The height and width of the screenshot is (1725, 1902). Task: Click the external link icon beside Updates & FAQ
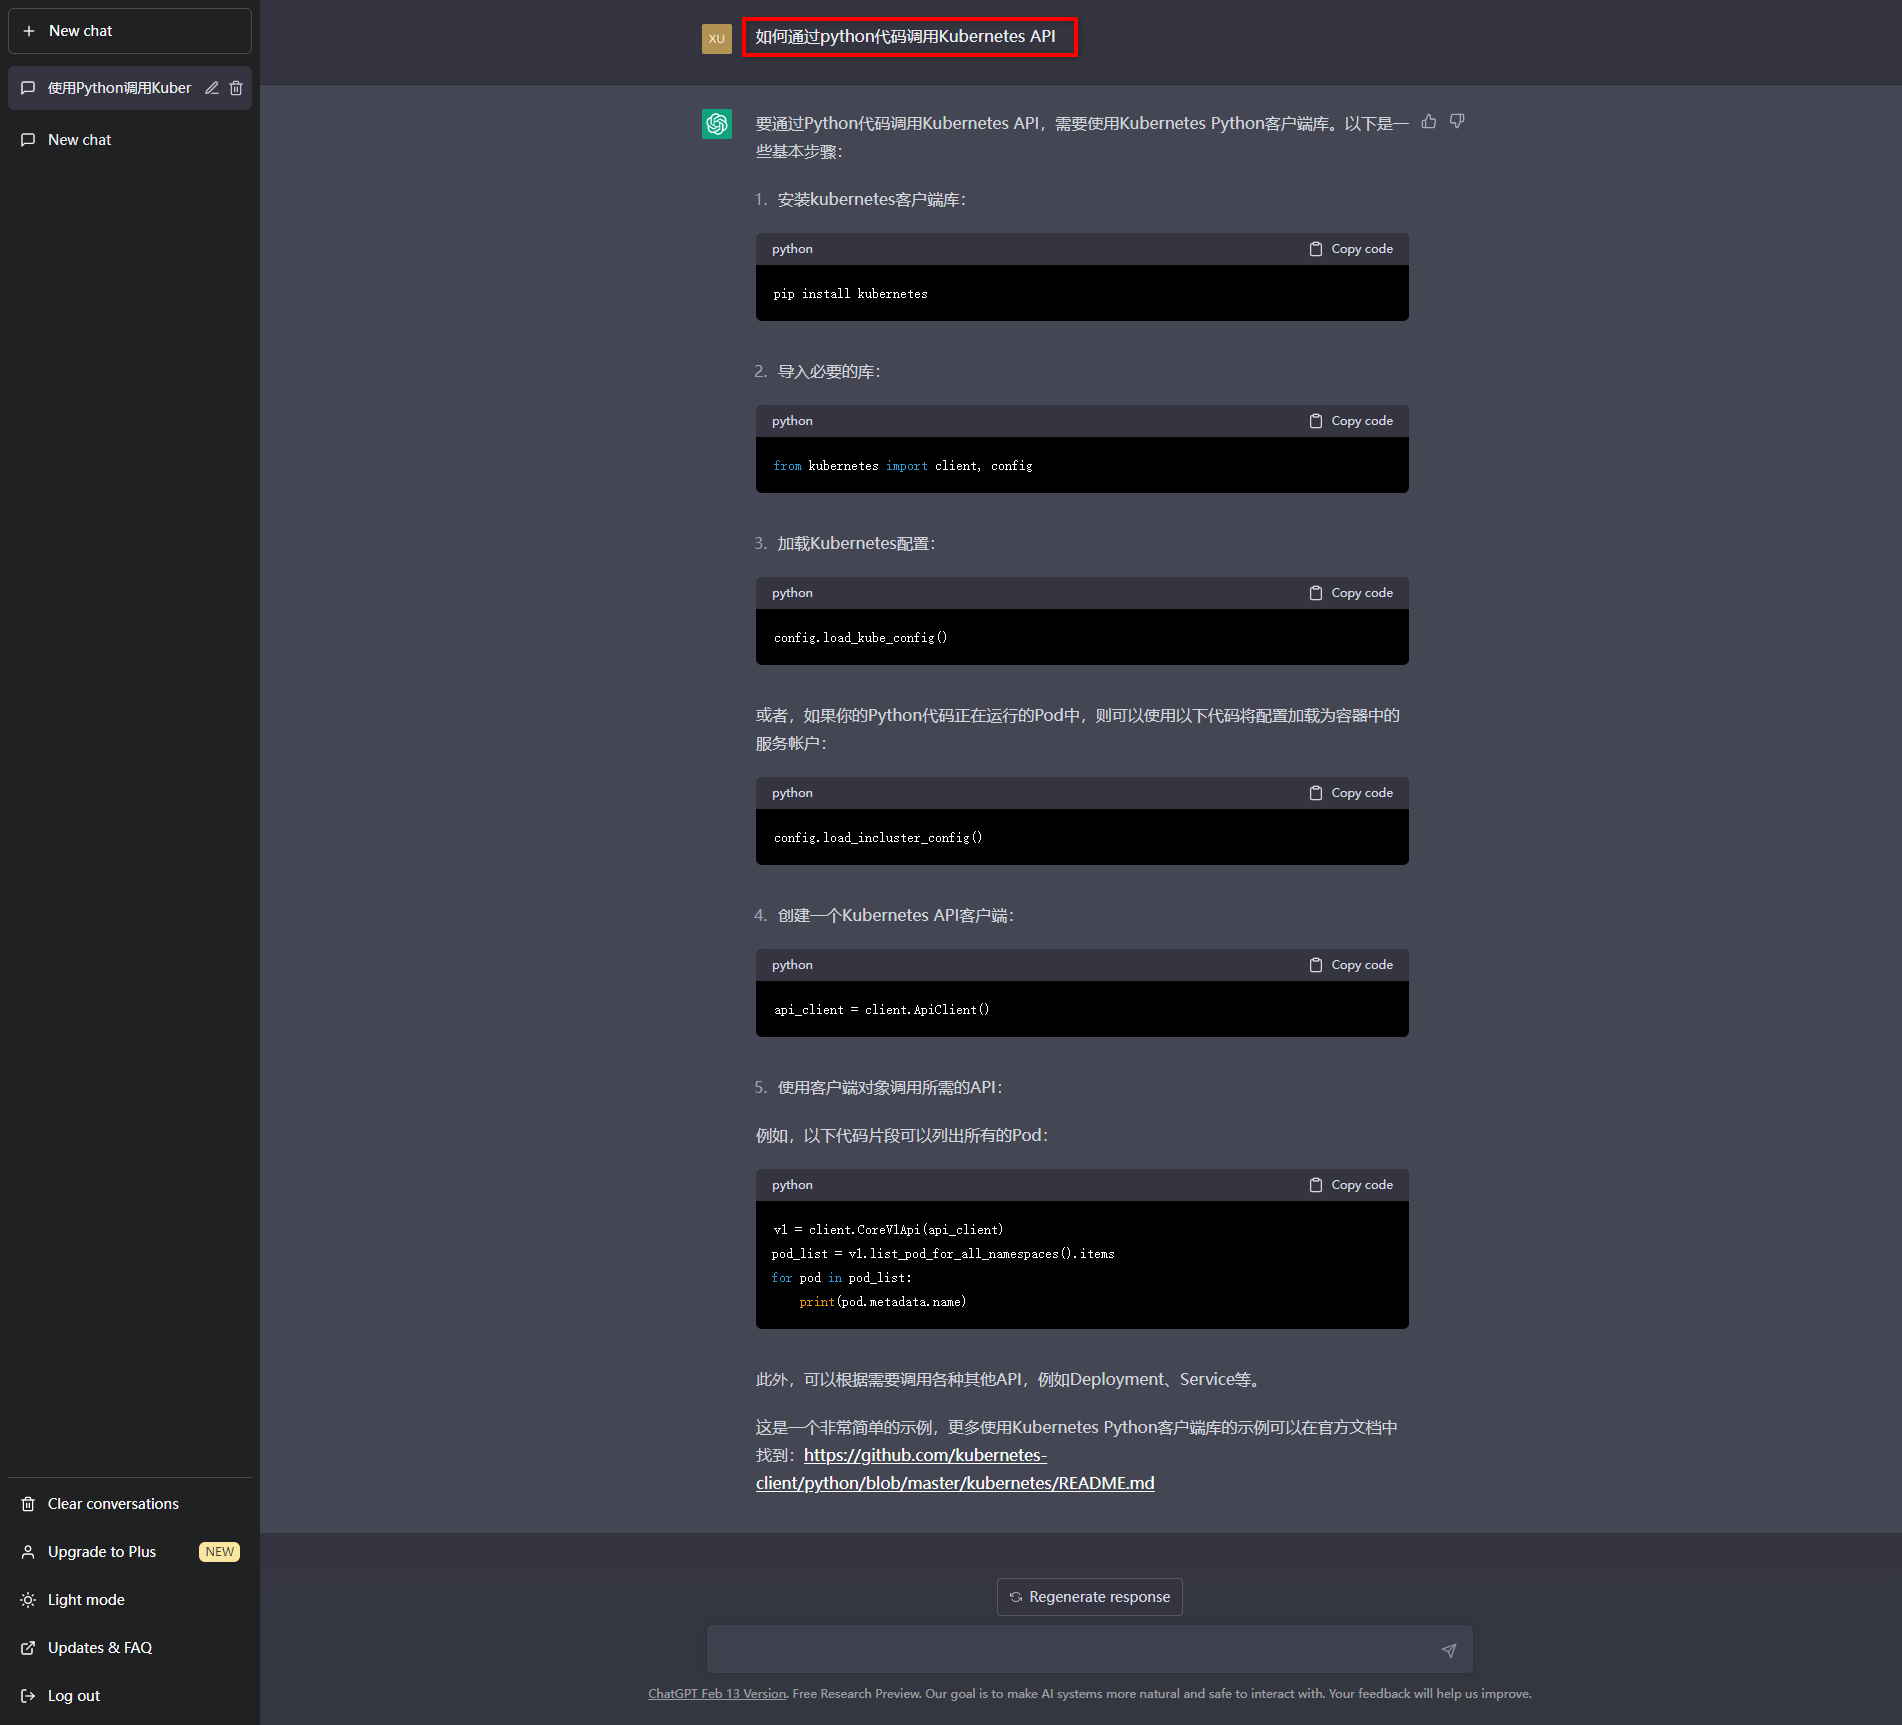28,1648
